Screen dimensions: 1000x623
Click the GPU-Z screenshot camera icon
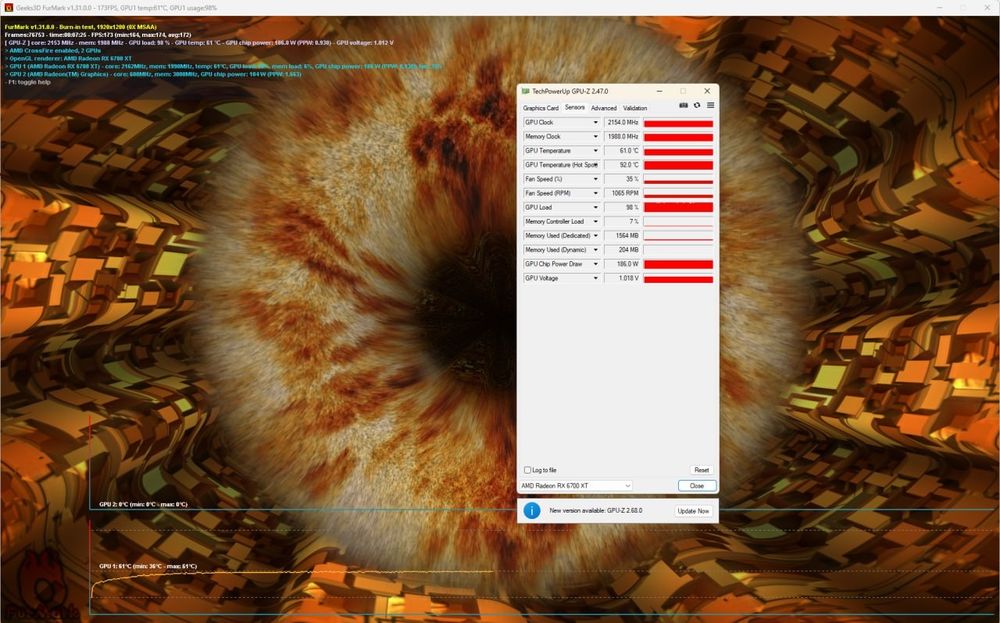point(683,105)
